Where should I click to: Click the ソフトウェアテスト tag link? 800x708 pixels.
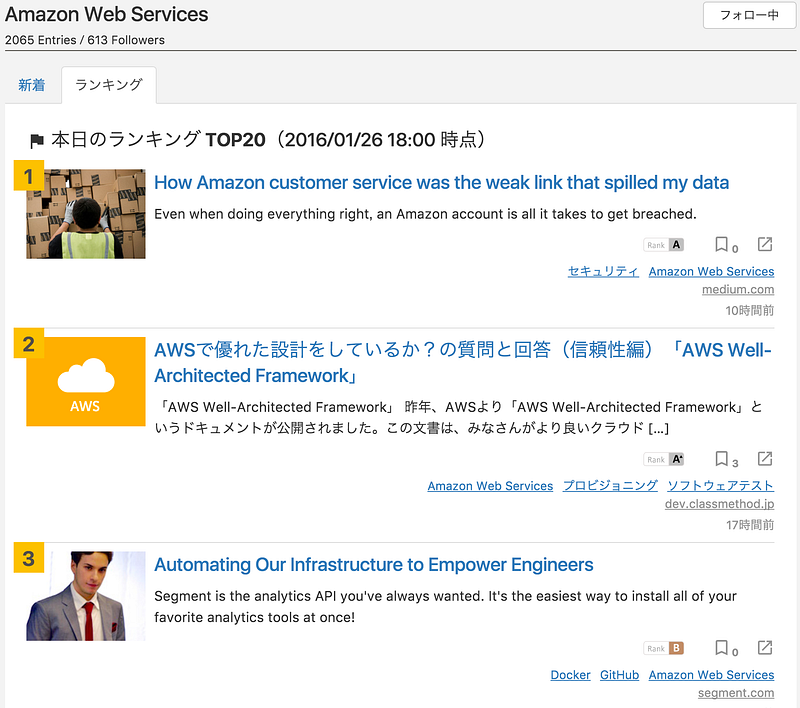tap(720, 486)
